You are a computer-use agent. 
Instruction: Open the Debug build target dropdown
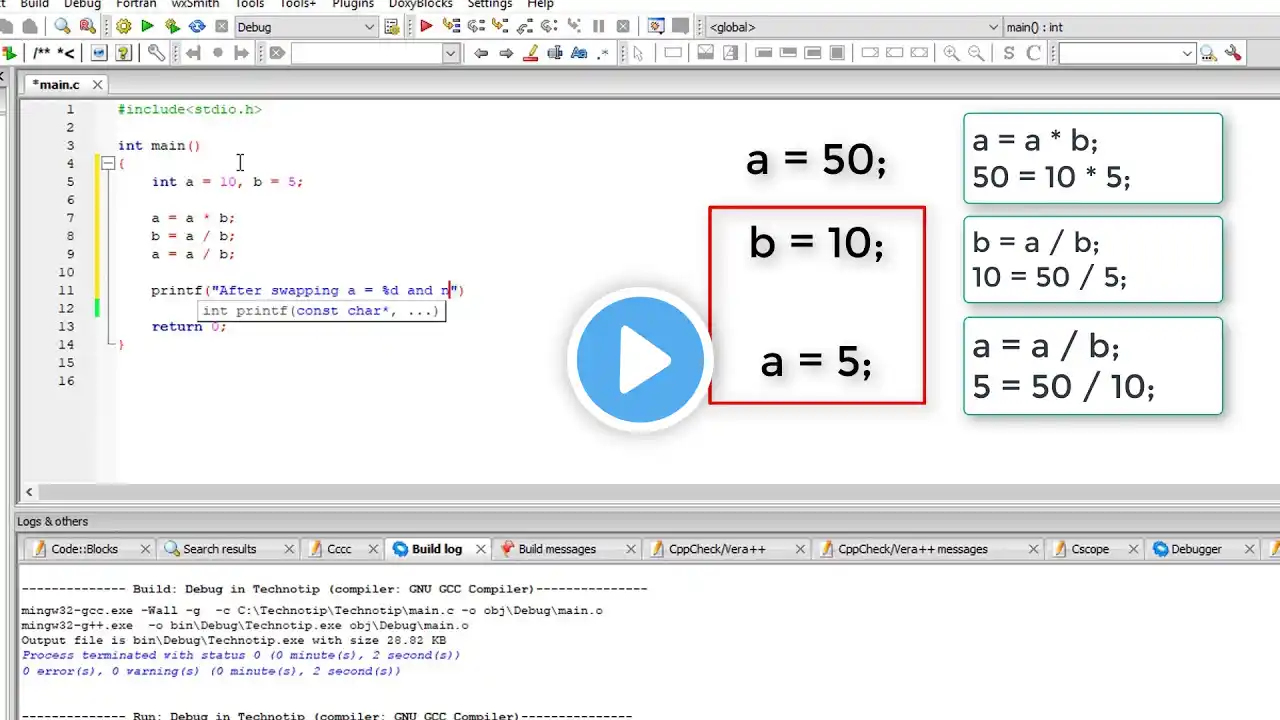click(369, 27)
